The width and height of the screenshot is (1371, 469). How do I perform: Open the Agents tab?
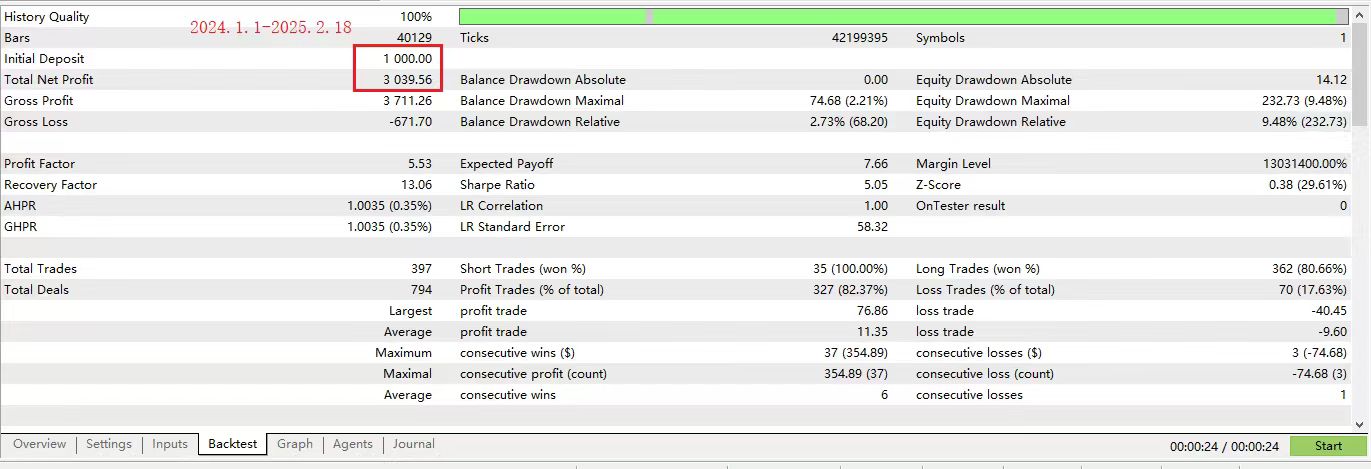[x=353, y=444]
